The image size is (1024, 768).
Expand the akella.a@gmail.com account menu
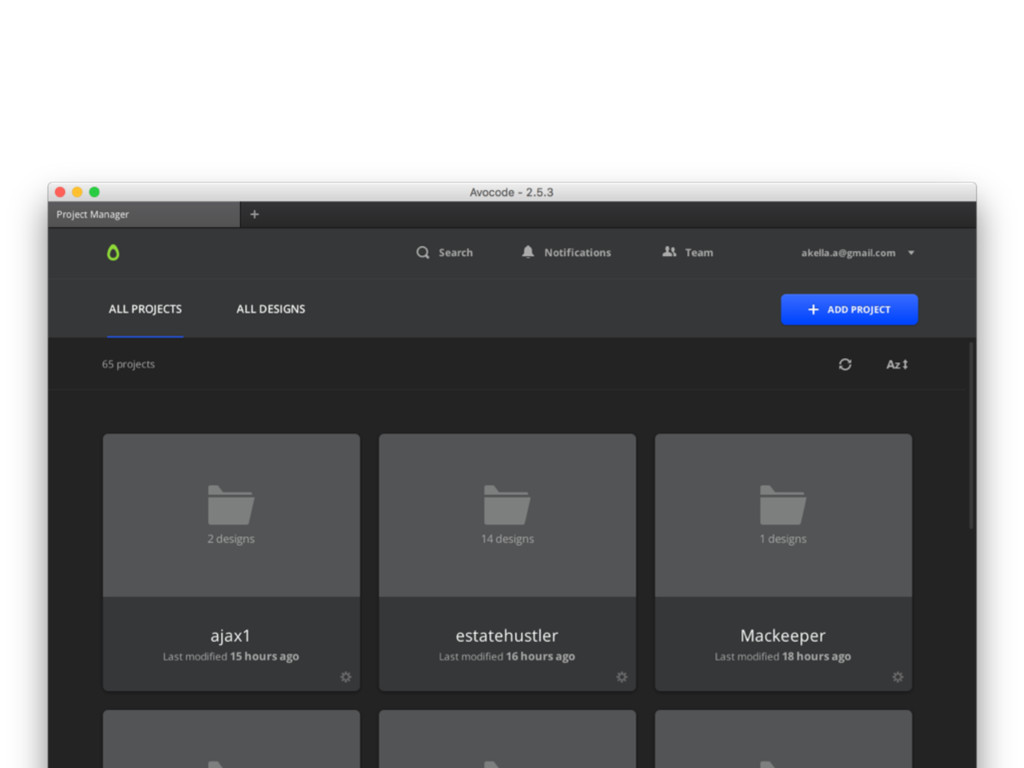[911, 253]
